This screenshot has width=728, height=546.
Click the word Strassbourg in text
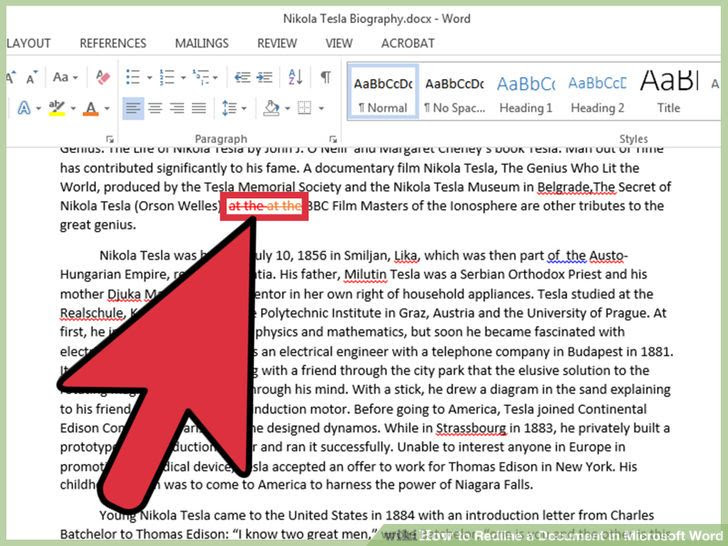pyautogui.click(x=471, y=428)
